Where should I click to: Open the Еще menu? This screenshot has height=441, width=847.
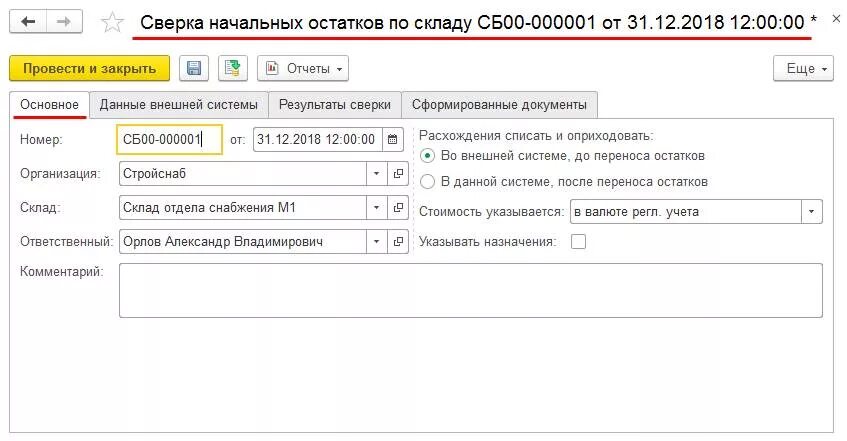(x=803, y=68)
